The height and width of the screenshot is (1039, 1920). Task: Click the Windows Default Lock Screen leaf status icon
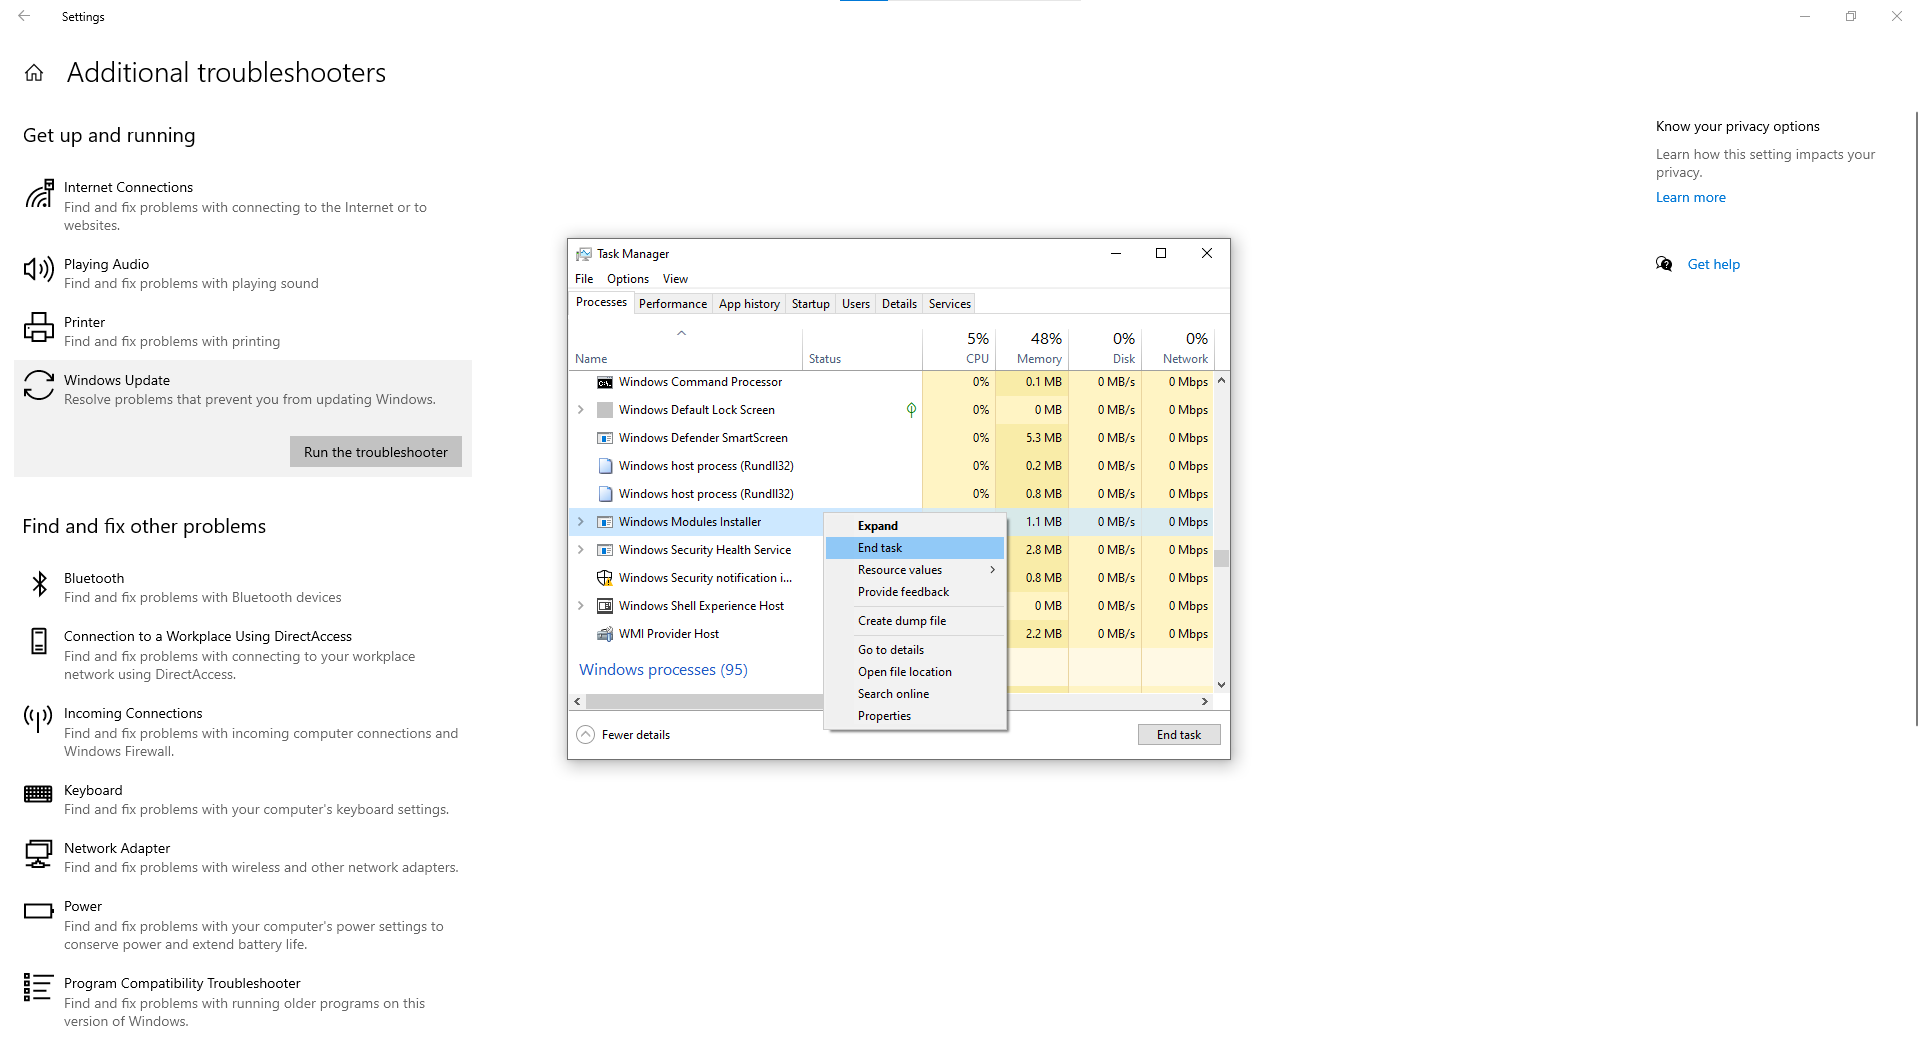click(x=911, y=410)
